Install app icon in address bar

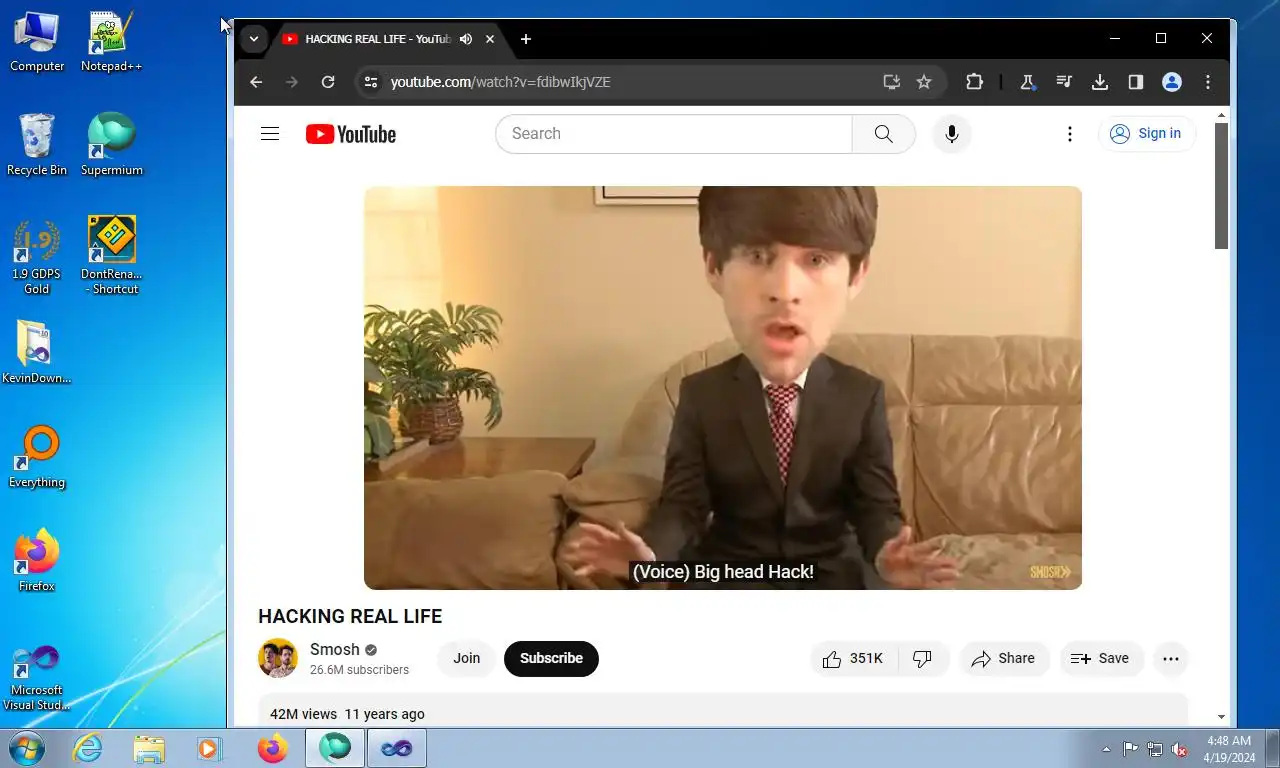(x=891, y=82)
